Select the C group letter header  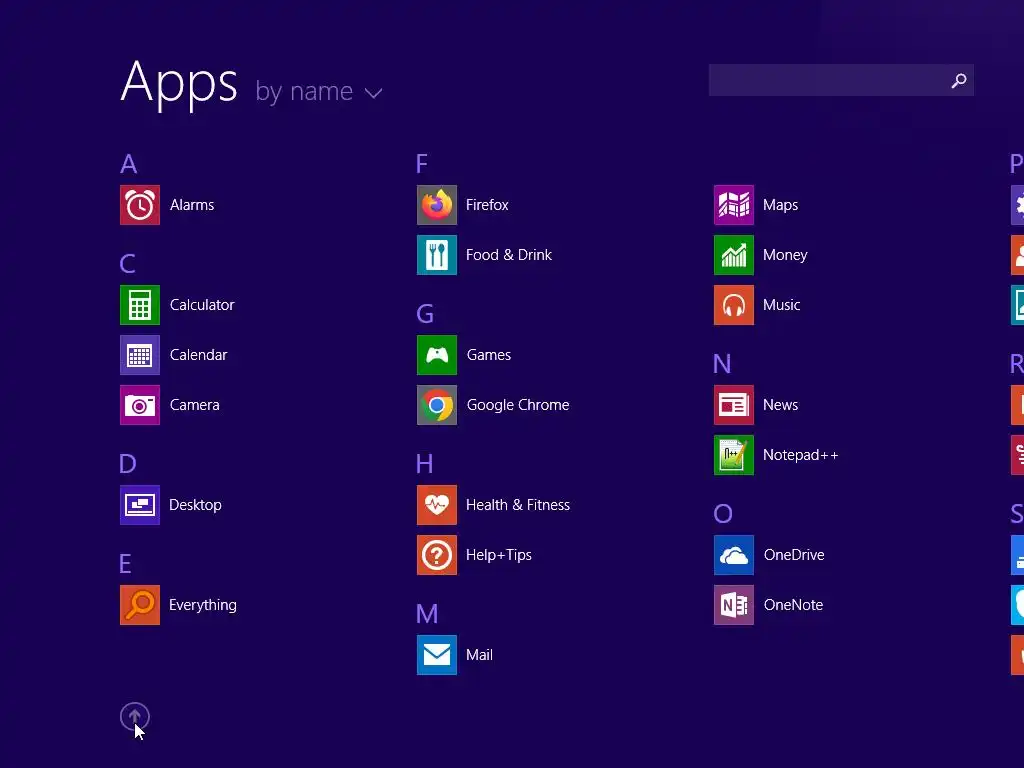pyautogui.click(x=128, y=264)
